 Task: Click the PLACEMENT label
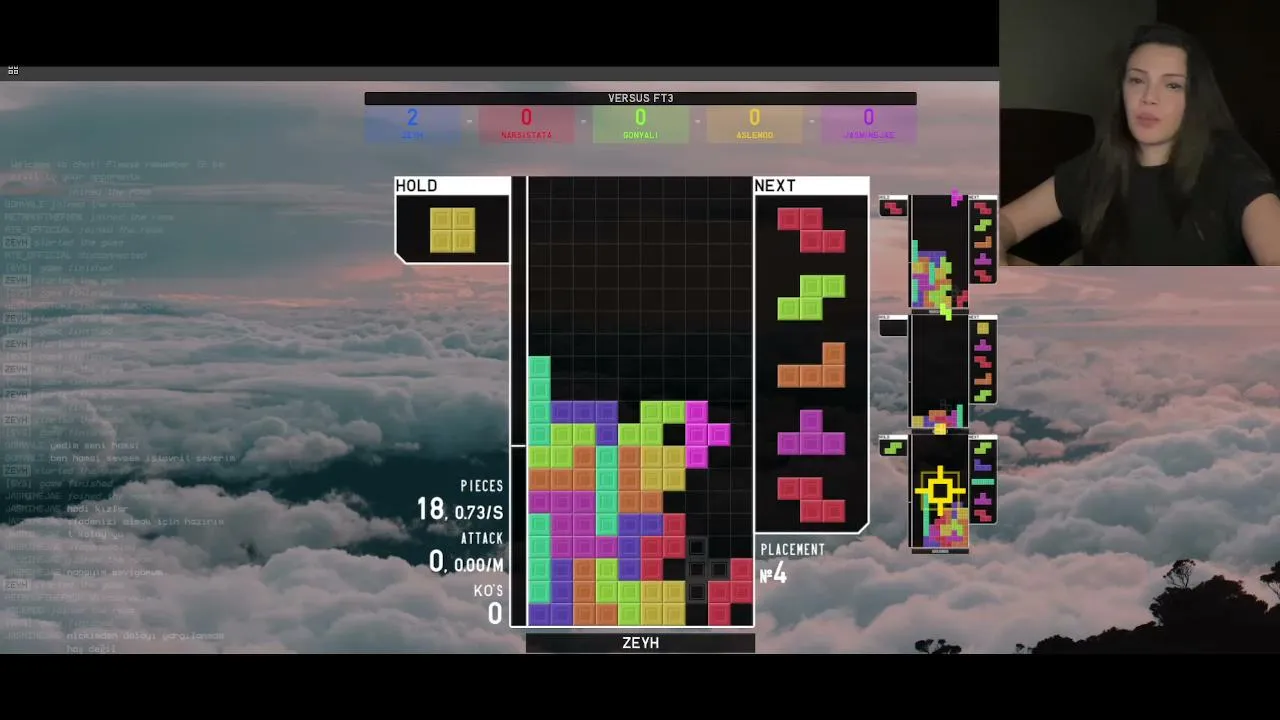point(793,550)
